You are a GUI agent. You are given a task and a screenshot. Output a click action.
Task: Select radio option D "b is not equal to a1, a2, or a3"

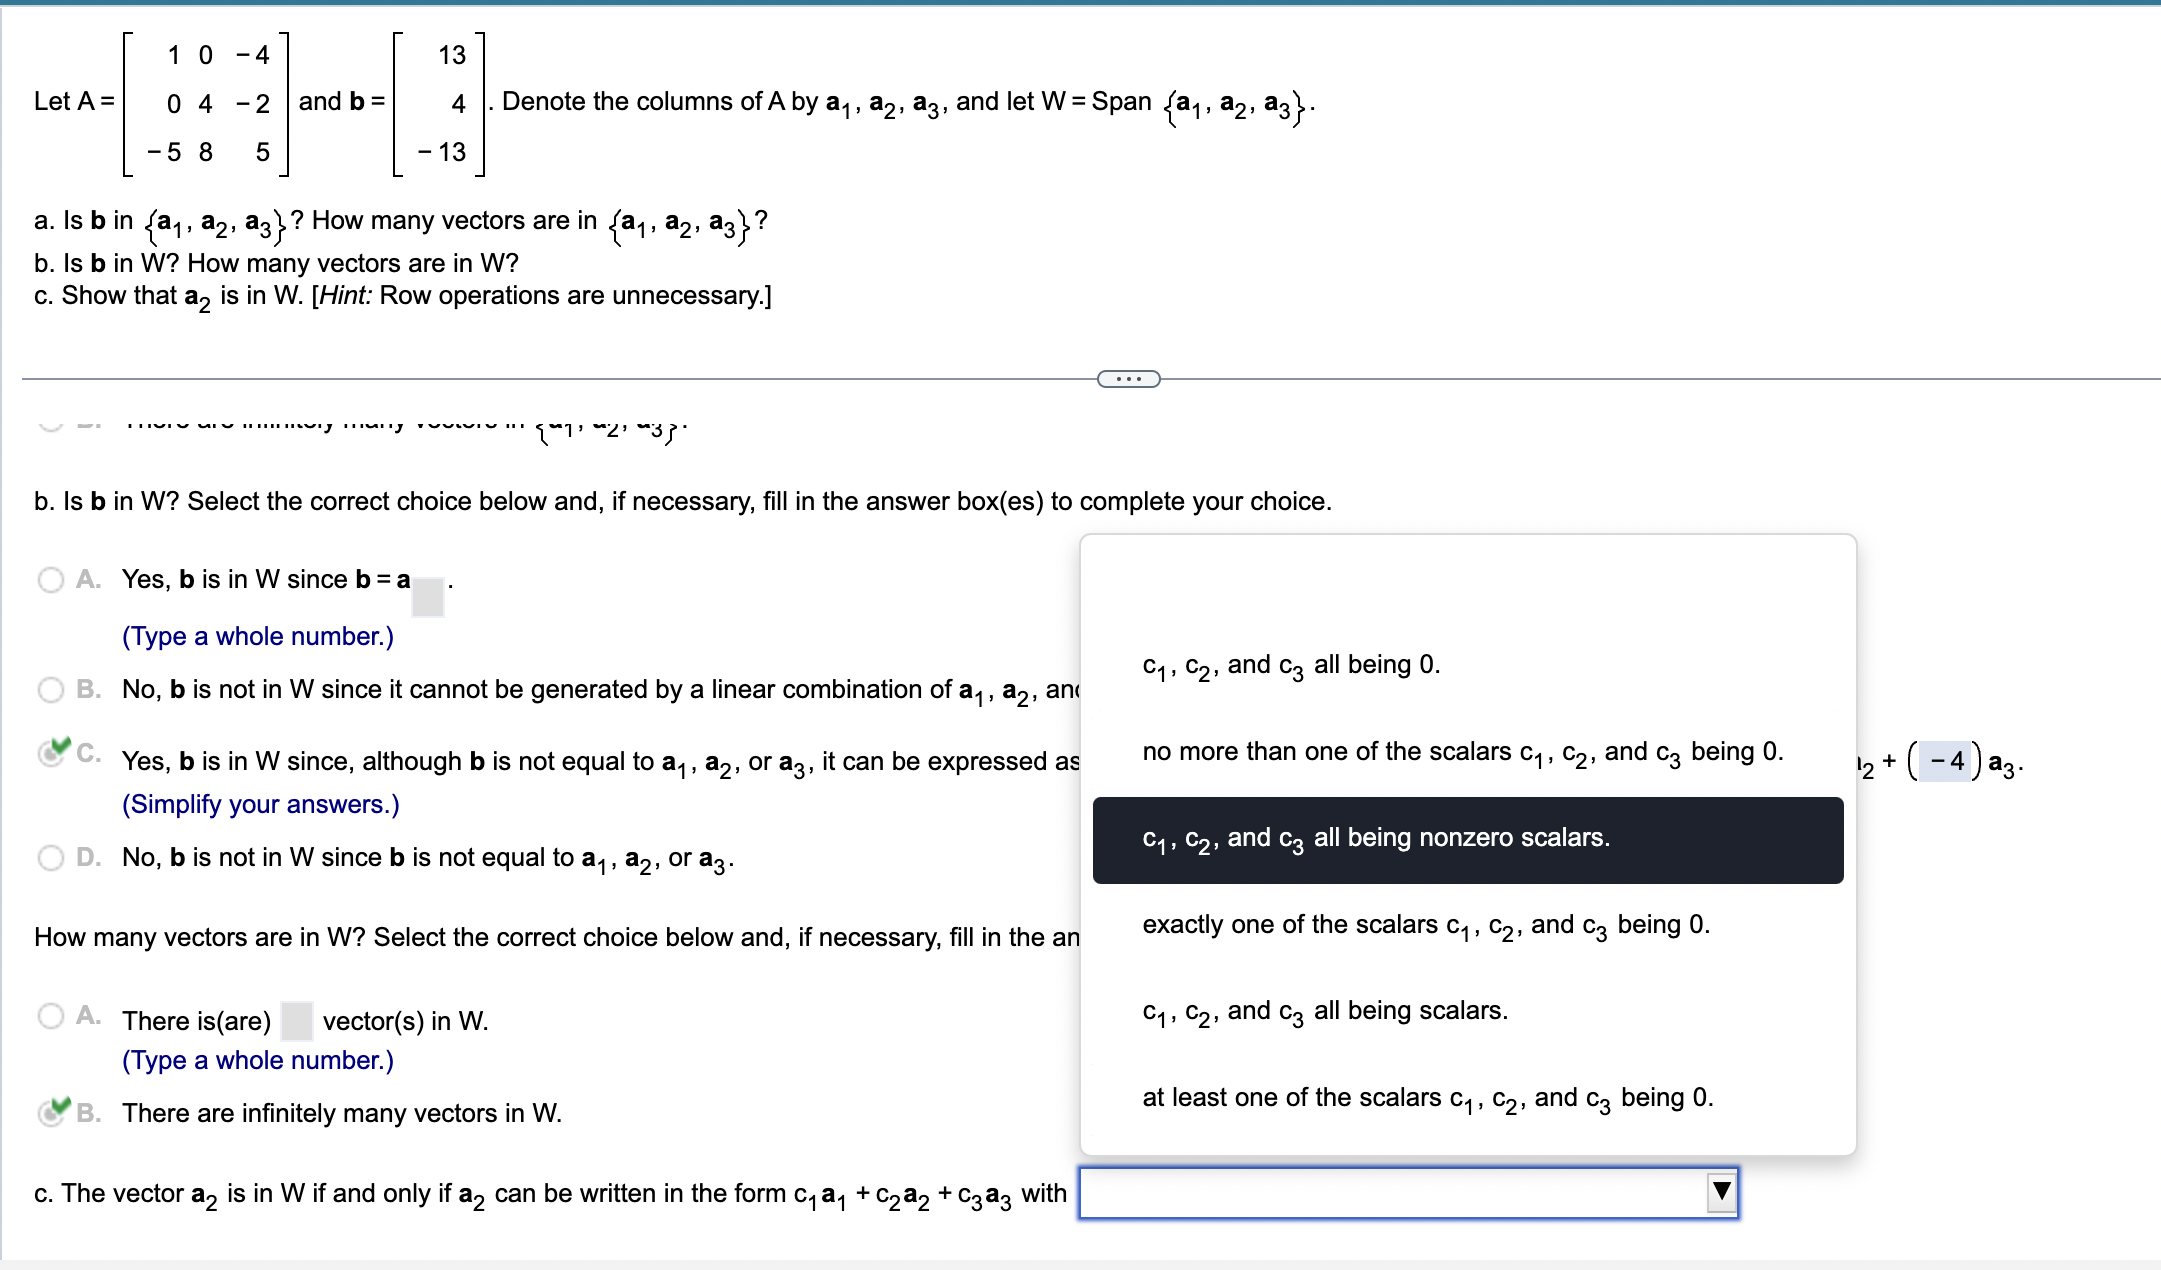(x=50, y=857)
